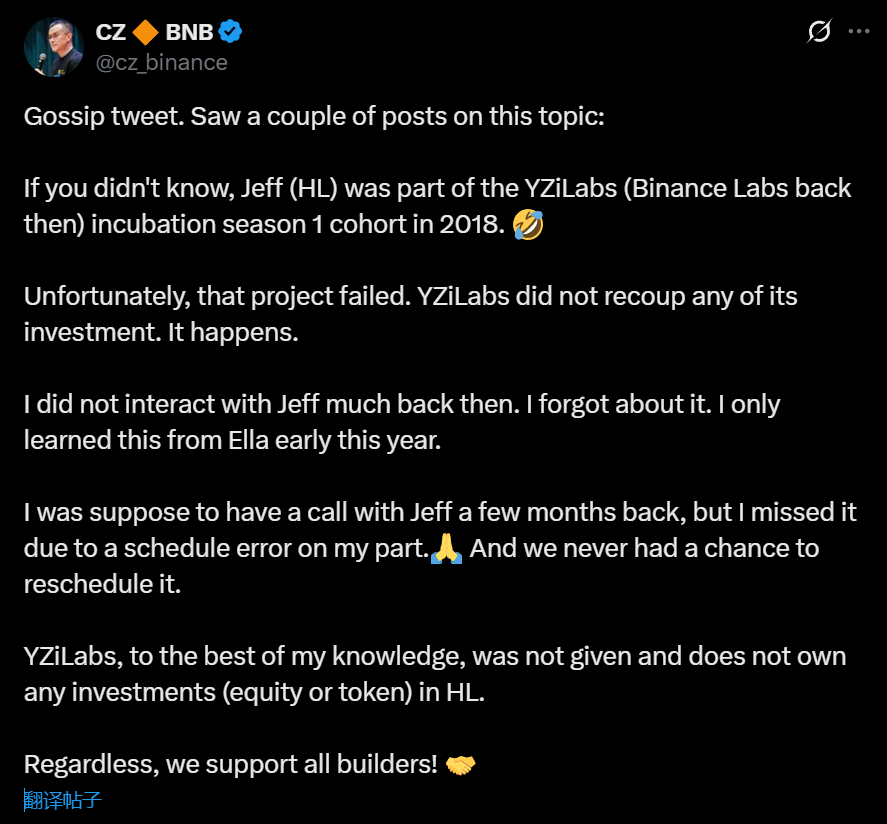The image size is (887, 824).
Task: Click the @cz_binance handle
Action: click(161, 62)
